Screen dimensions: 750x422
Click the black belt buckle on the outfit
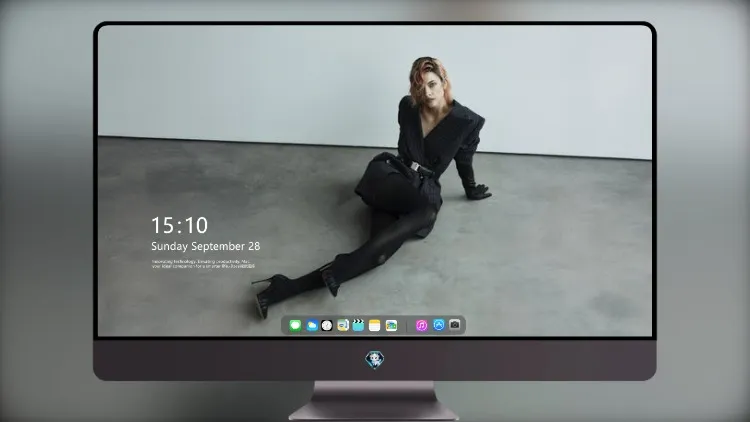[x=417, y=167]
